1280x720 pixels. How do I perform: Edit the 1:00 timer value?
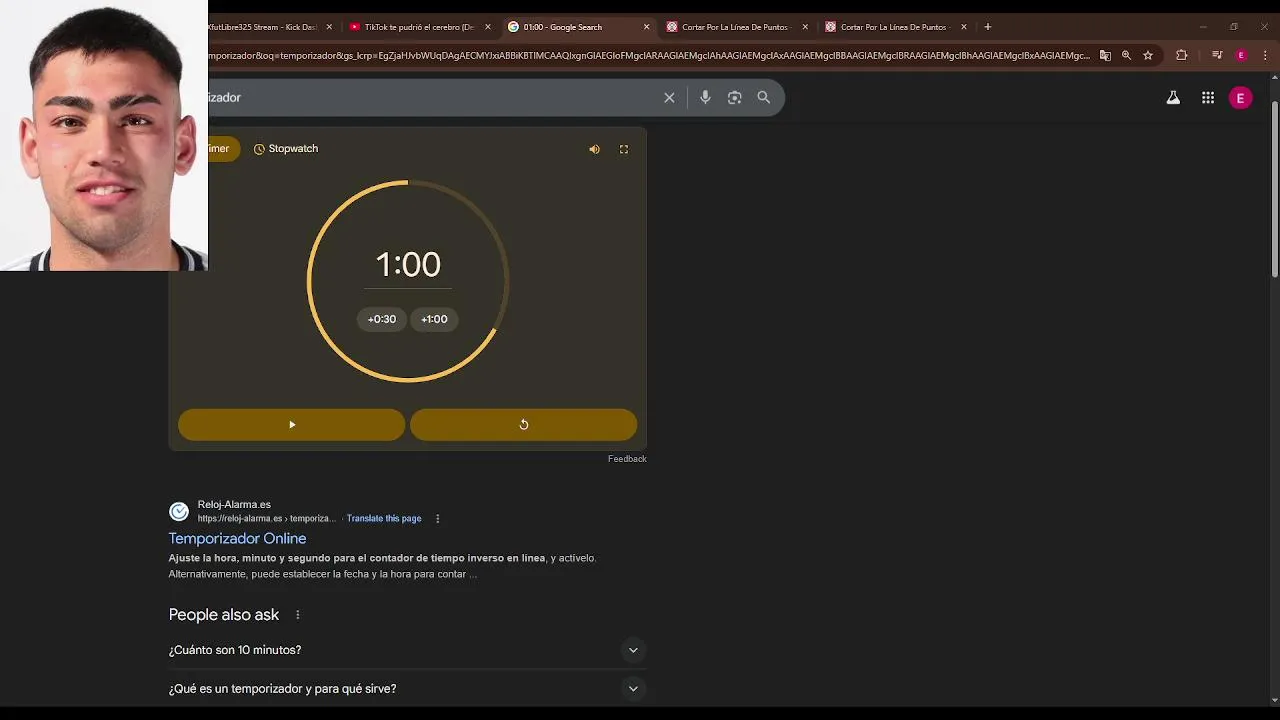pos(408,265)
